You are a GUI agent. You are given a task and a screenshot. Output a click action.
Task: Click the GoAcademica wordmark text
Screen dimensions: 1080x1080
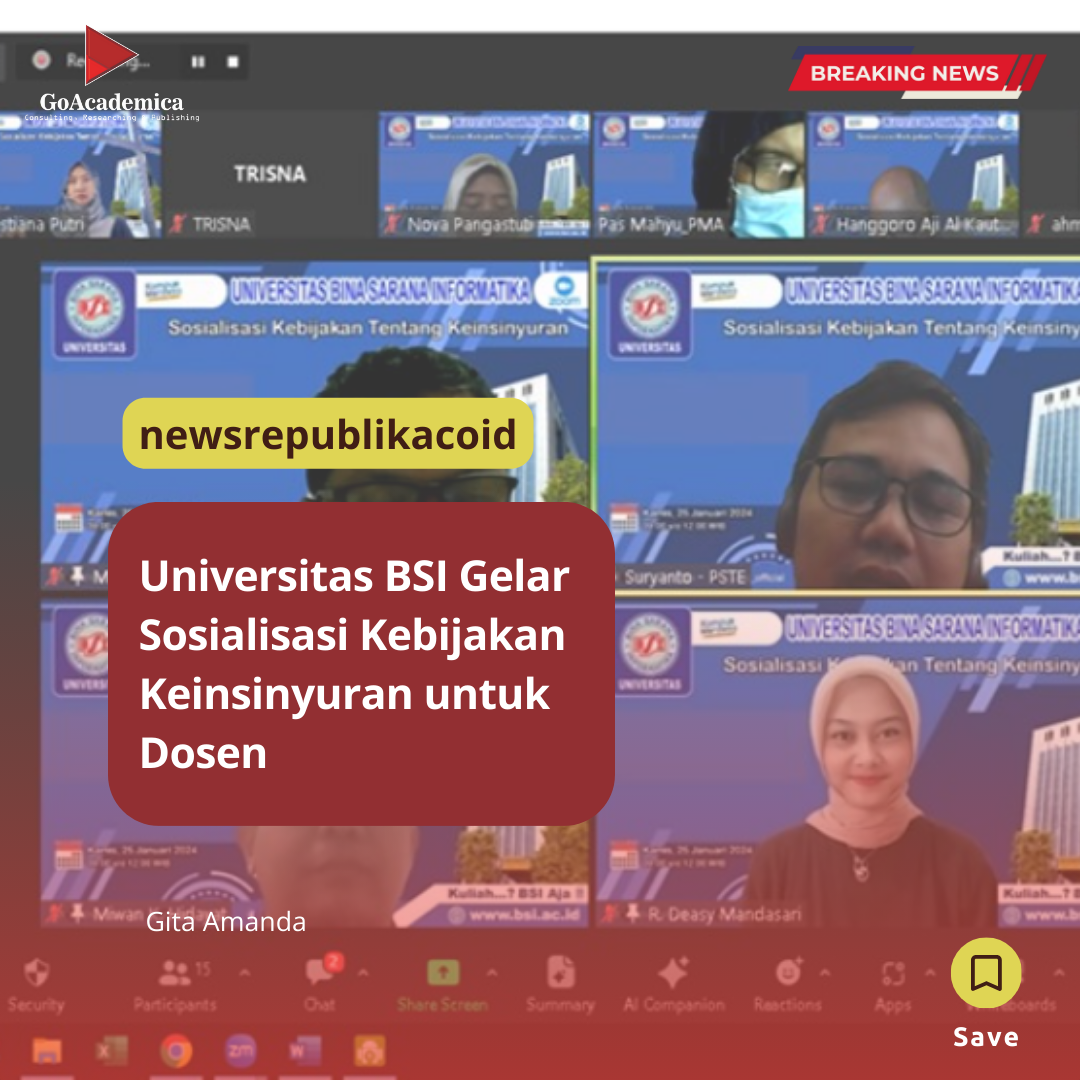(x=112, y=102)
